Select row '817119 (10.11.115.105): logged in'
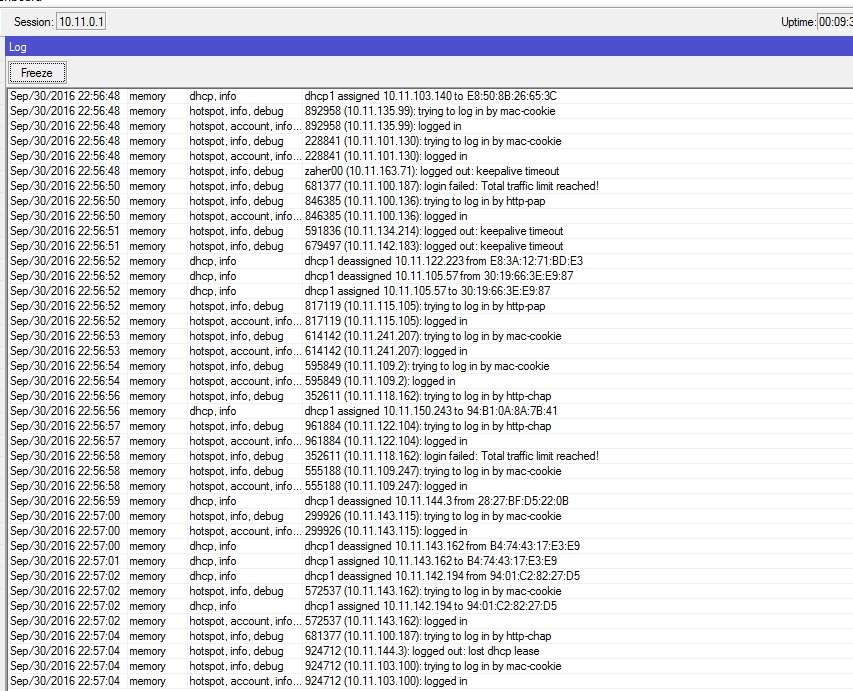The image size is (853, 691). click(x=430, y=321)
